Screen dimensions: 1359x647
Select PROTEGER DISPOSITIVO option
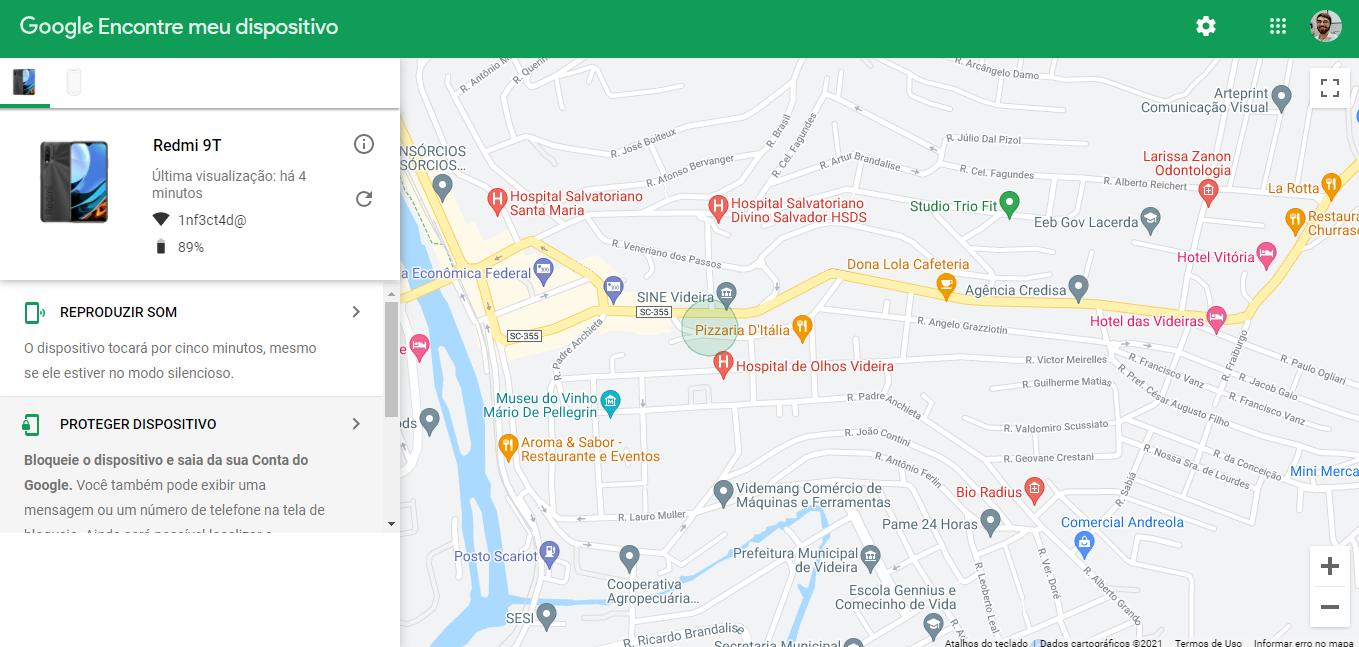coord(138,424)
